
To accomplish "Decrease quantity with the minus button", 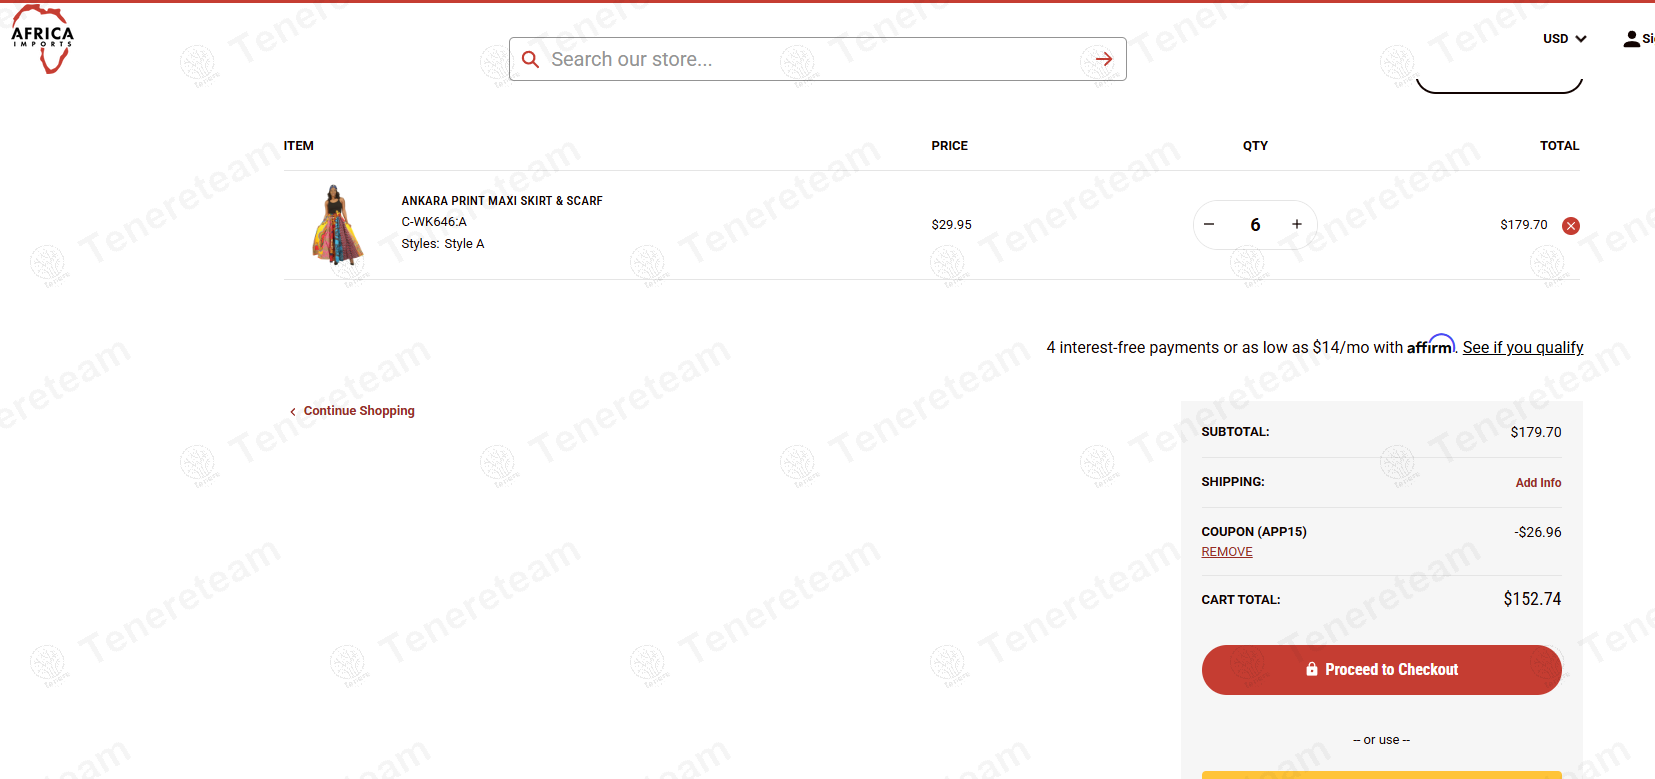I will 1209,224.
